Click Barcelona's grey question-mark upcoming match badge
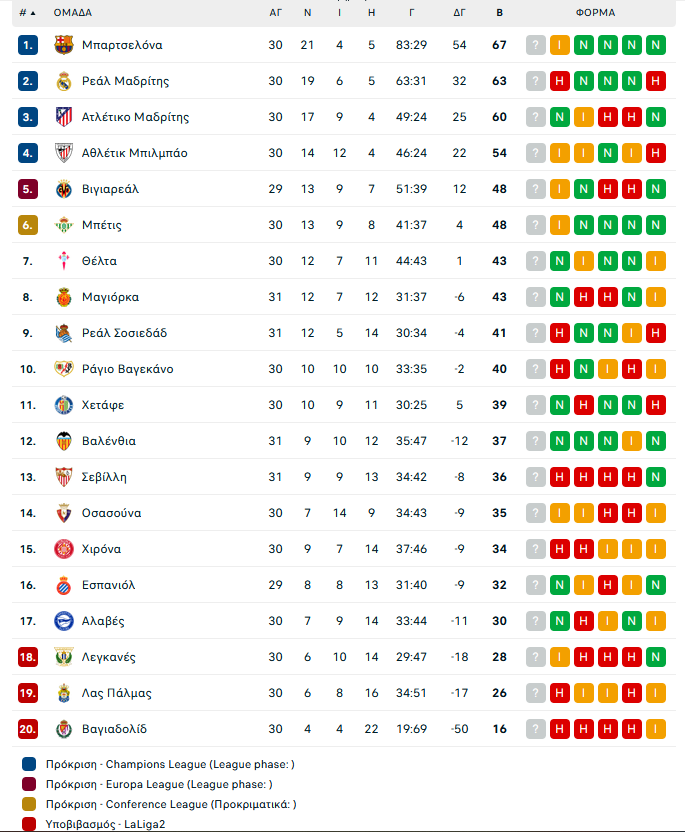Image resolution: width=685 pixels, height=832 pixels. point(536,45)
